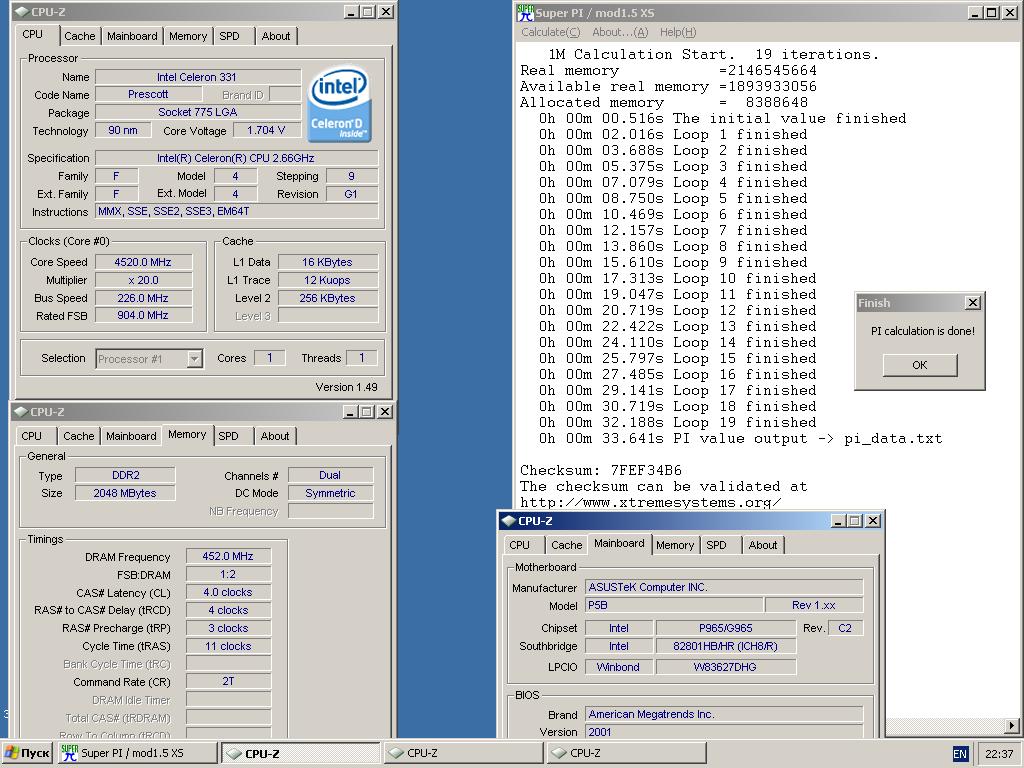Switch to Mainboard tab in top CPU-Z window

[132, 37]
